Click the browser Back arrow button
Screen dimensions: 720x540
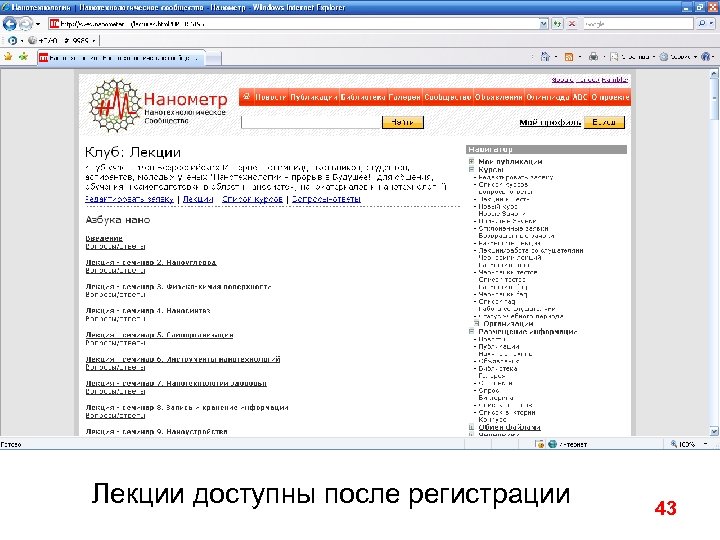click(10, 23)
